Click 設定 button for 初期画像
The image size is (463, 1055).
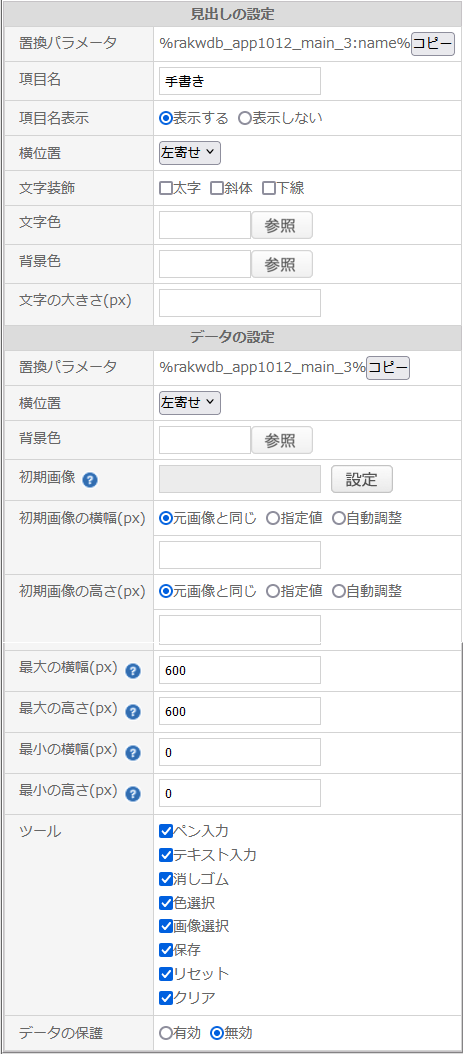click(x=362, y=480)
